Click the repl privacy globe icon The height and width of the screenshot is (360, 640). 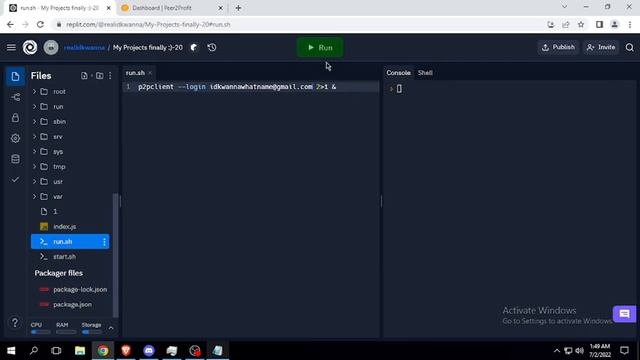pyautogui.click(x=194, y=47)
